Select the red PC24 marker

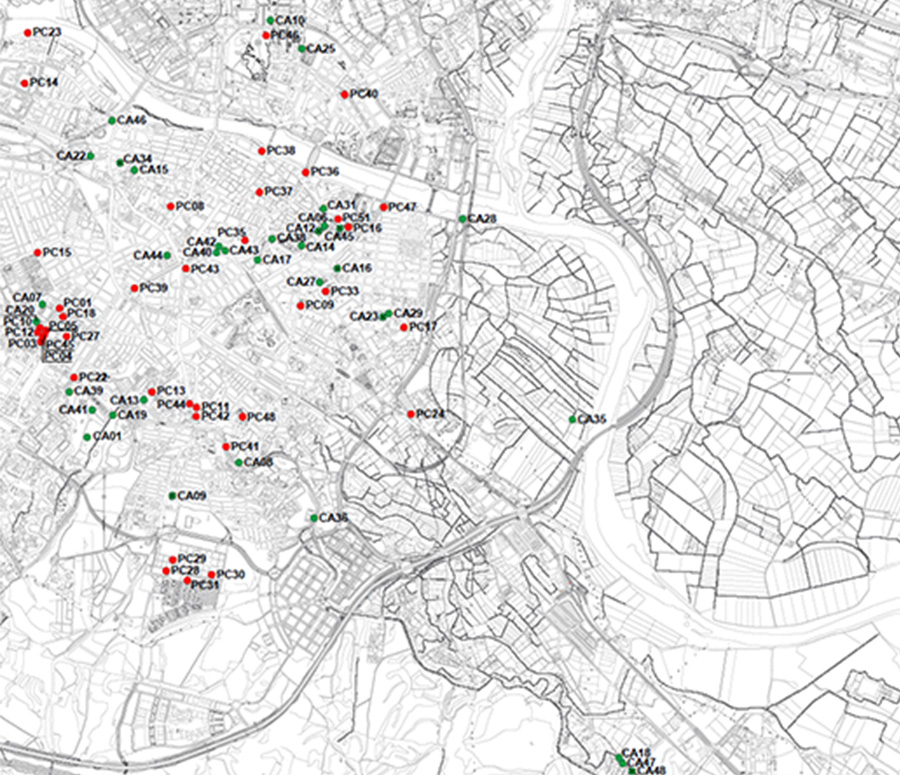[x=411, y=414]
